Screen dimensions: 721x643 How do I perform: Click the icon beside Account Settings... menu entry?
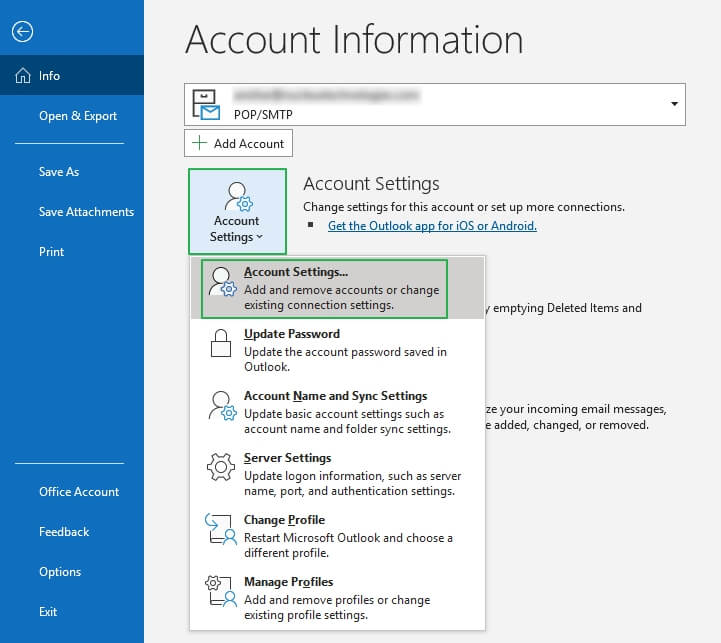click(x=223, y=282)
